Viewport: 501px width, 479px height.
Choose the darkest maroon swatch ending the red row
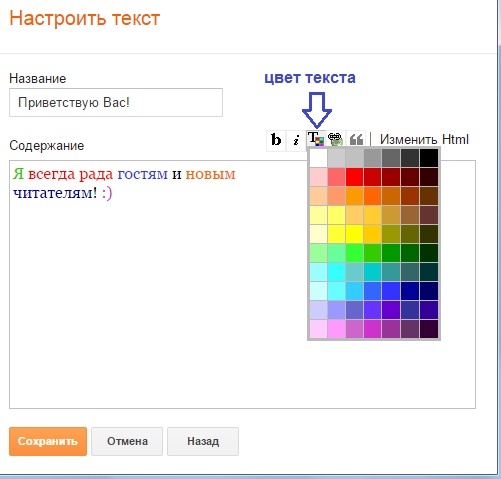[x=429, y=177]
